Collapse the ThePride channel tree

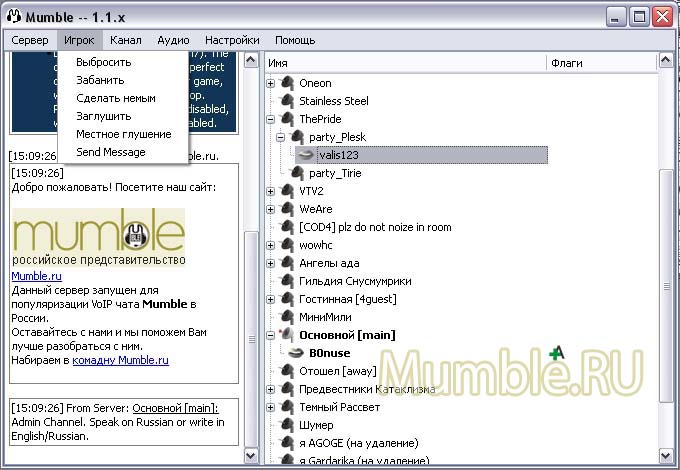(271, 119)
